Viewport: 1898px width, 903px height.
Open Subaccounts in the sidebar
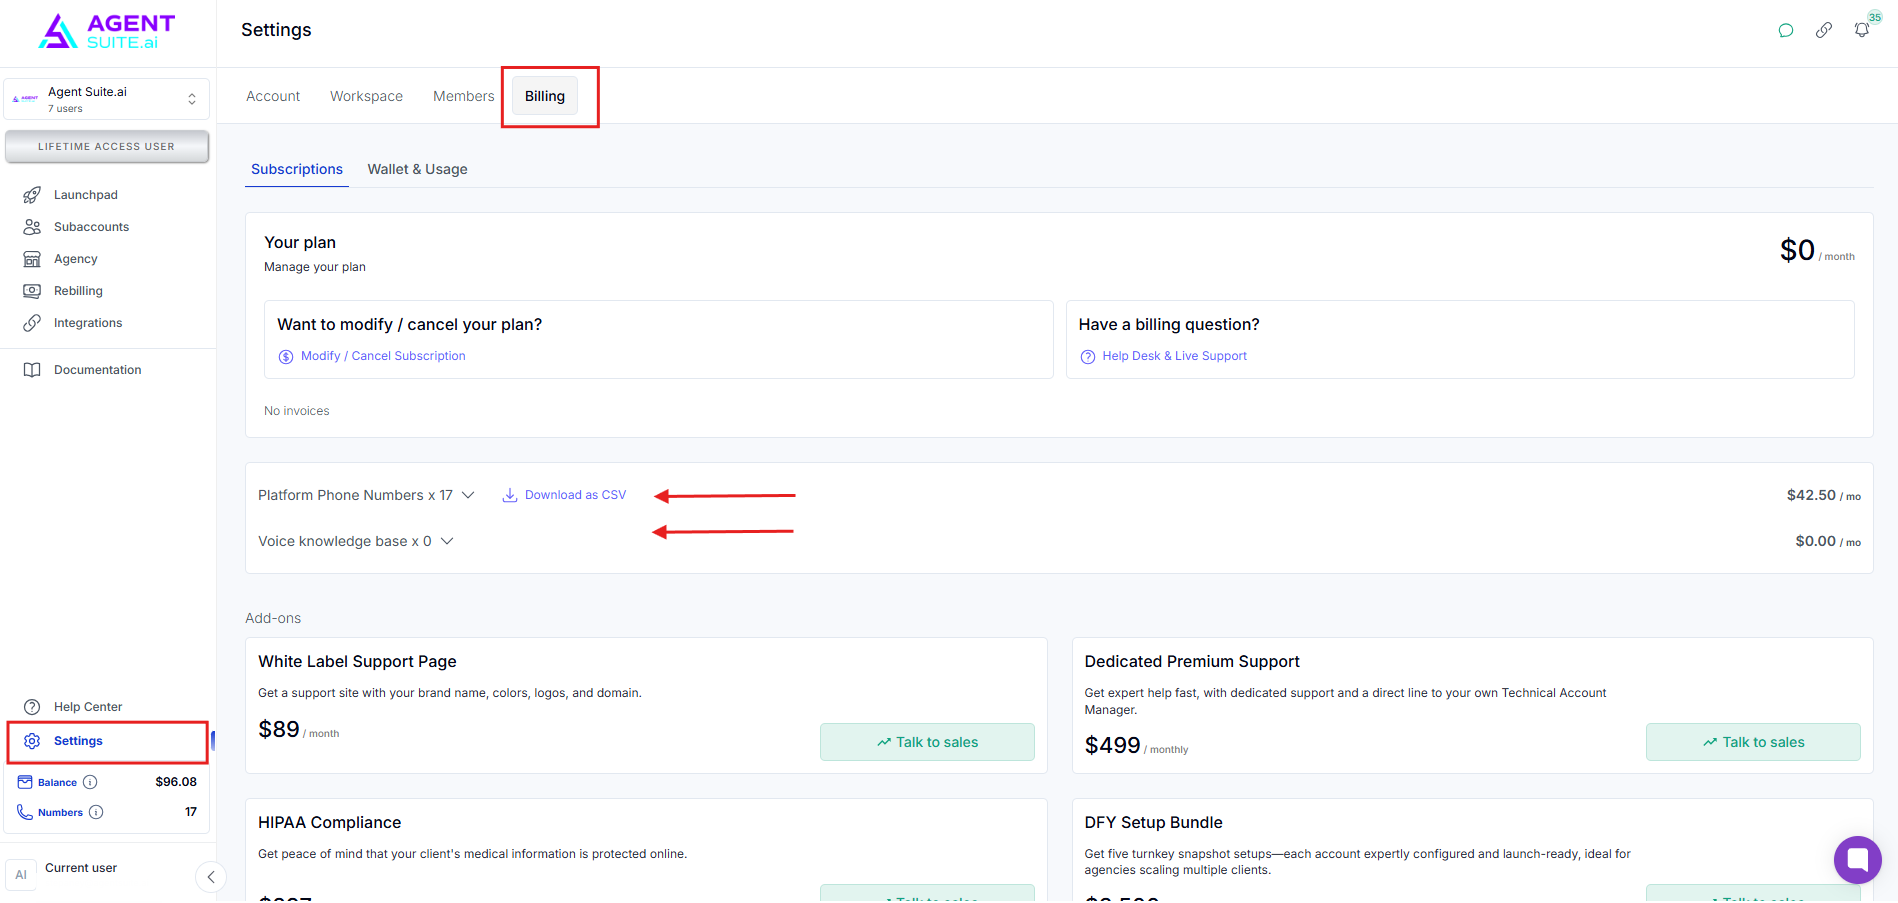point(91,227)
